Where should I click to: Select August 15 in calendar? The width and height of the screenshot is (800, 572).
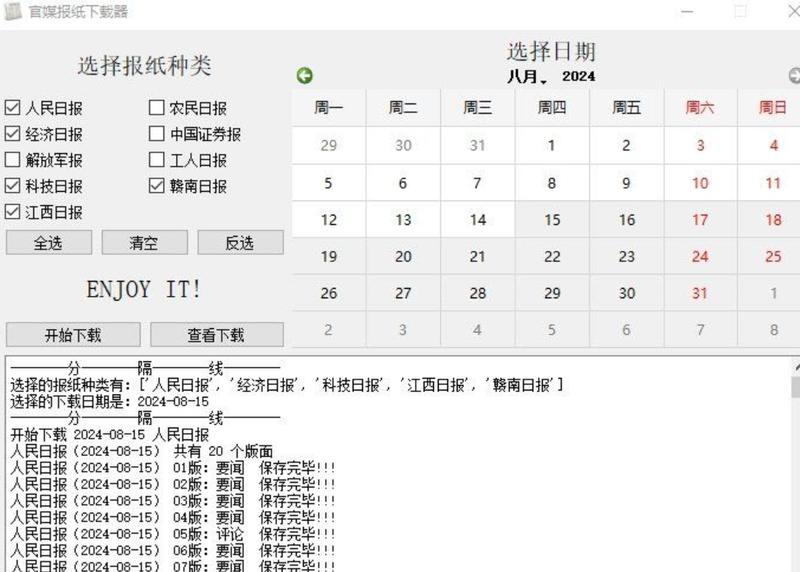(x=552, y=220)
